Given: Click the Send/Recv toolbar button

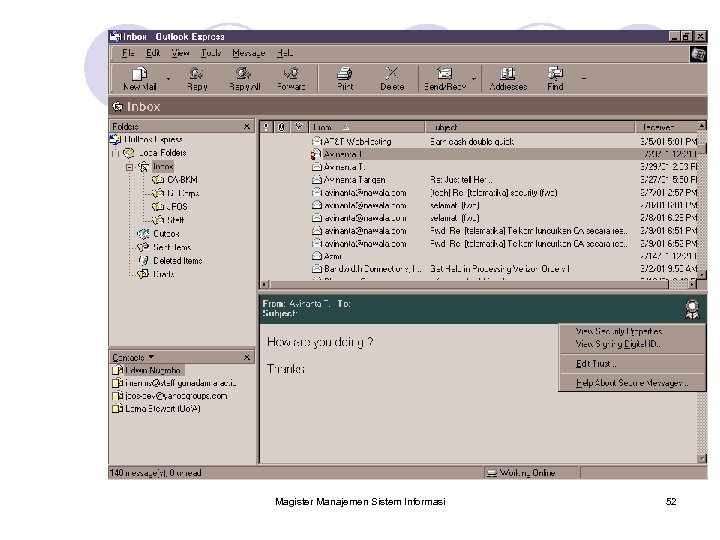Looking at the screenshot, I should [444, 79].
